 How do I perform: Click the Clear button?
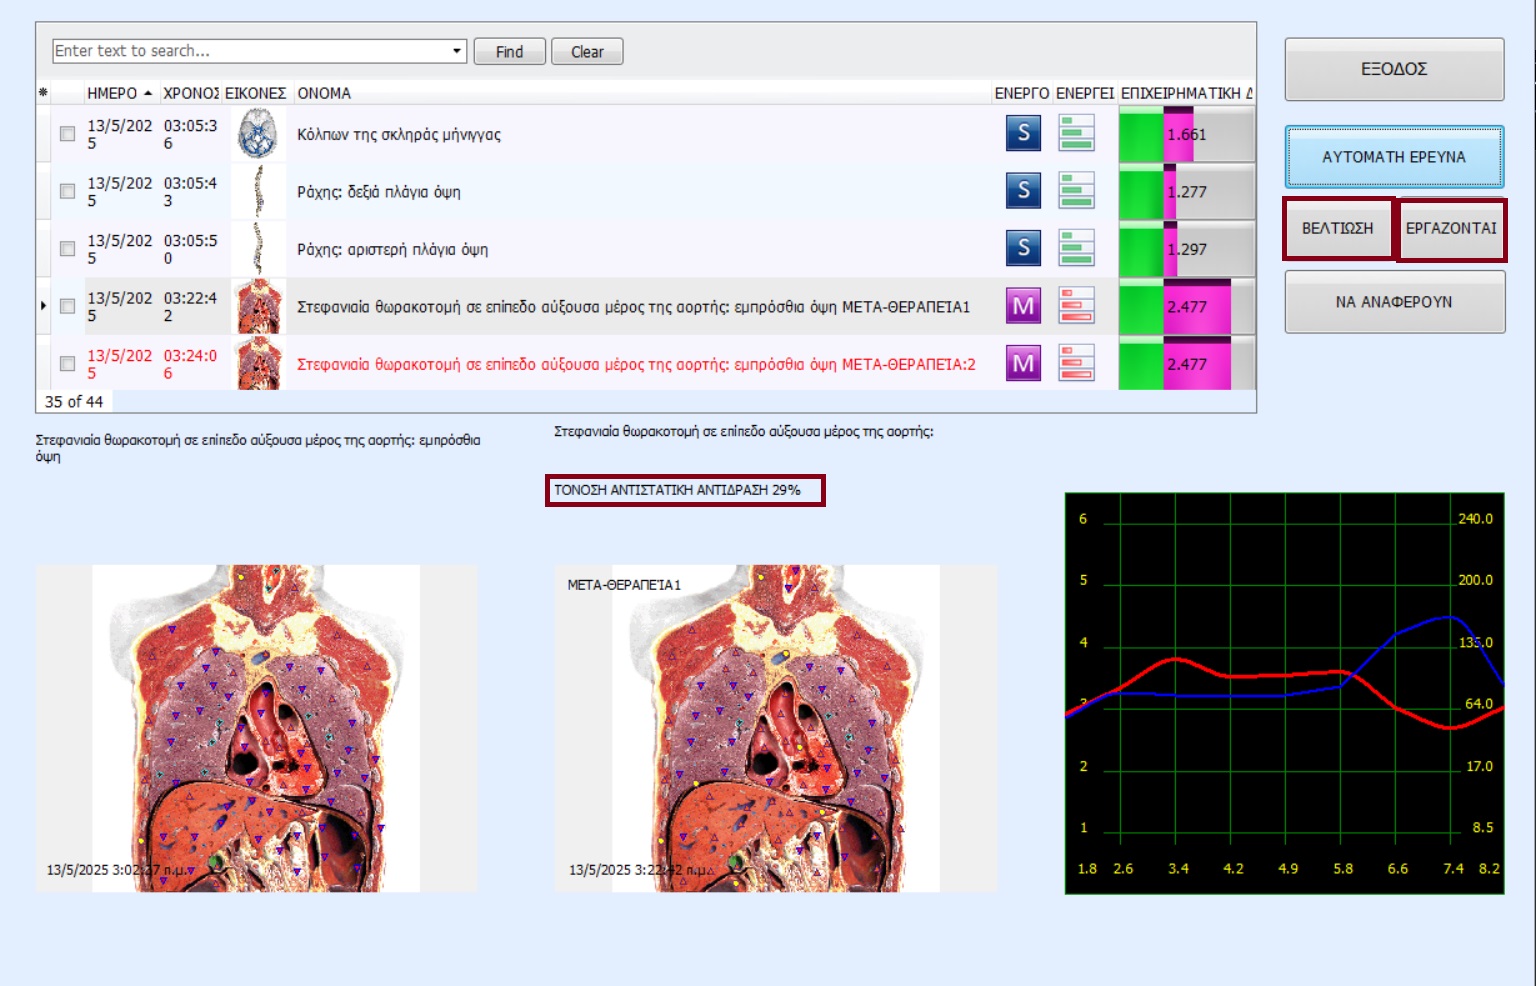tap(587, 52)
